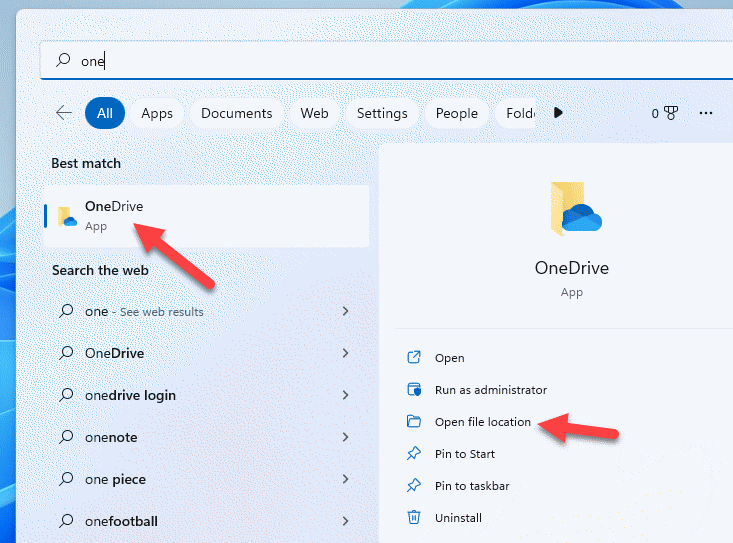Click the magnifier icon beside 'onefootball'

66,521
